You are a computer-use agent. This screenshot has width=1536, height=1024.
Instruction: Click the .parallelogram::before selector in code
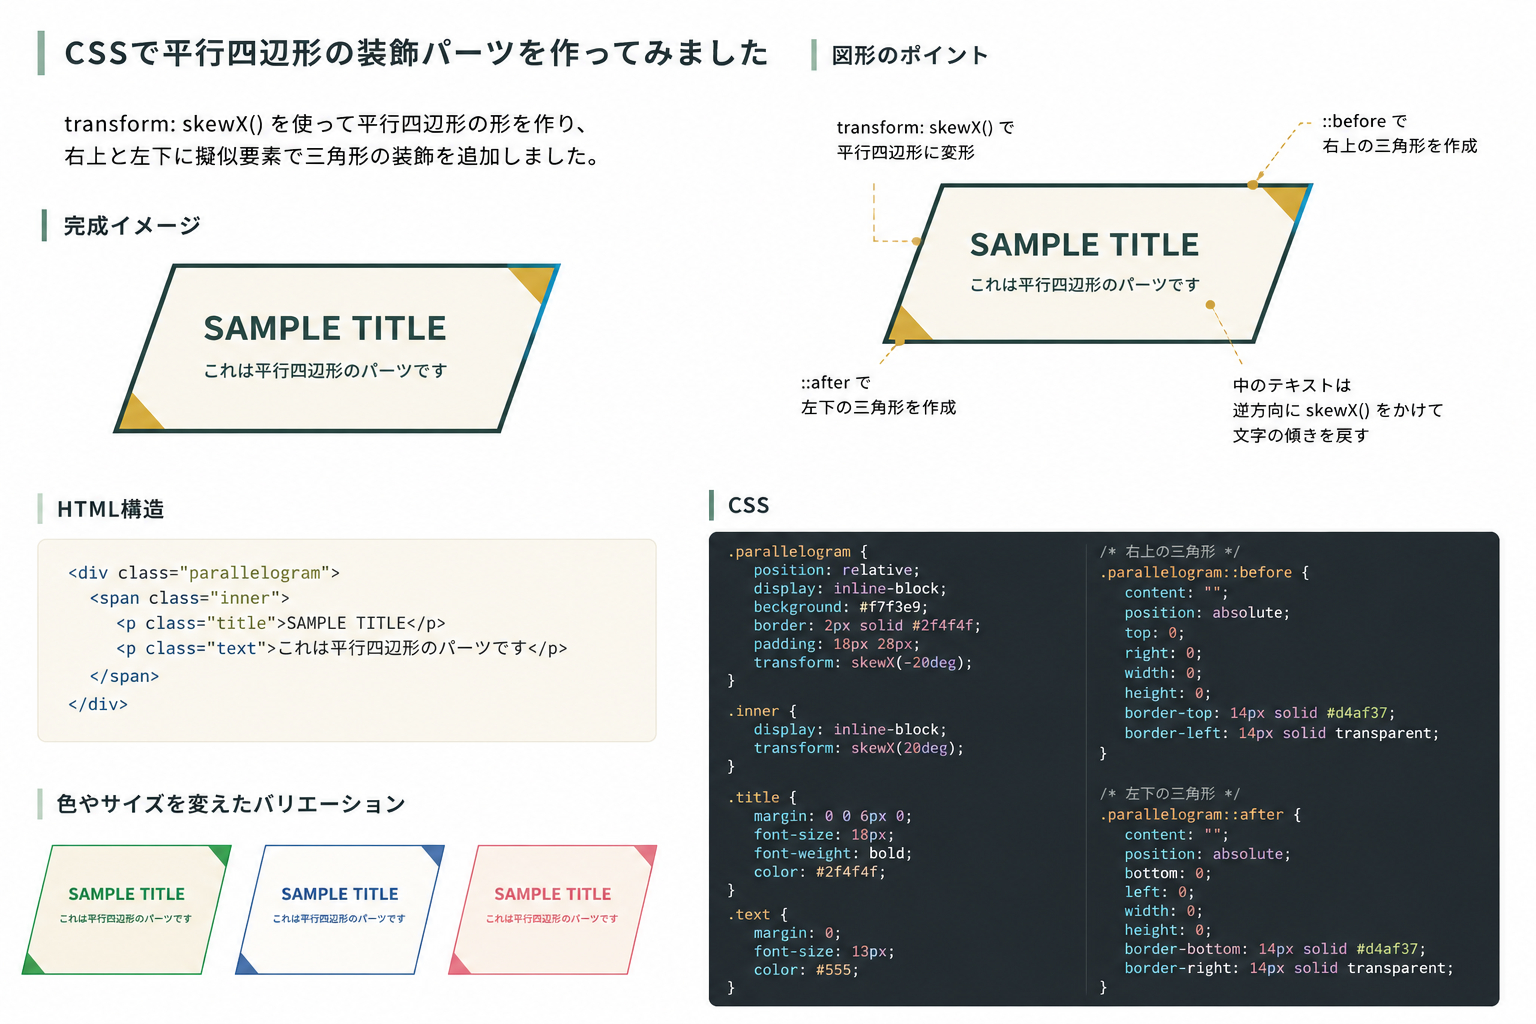1196,572
